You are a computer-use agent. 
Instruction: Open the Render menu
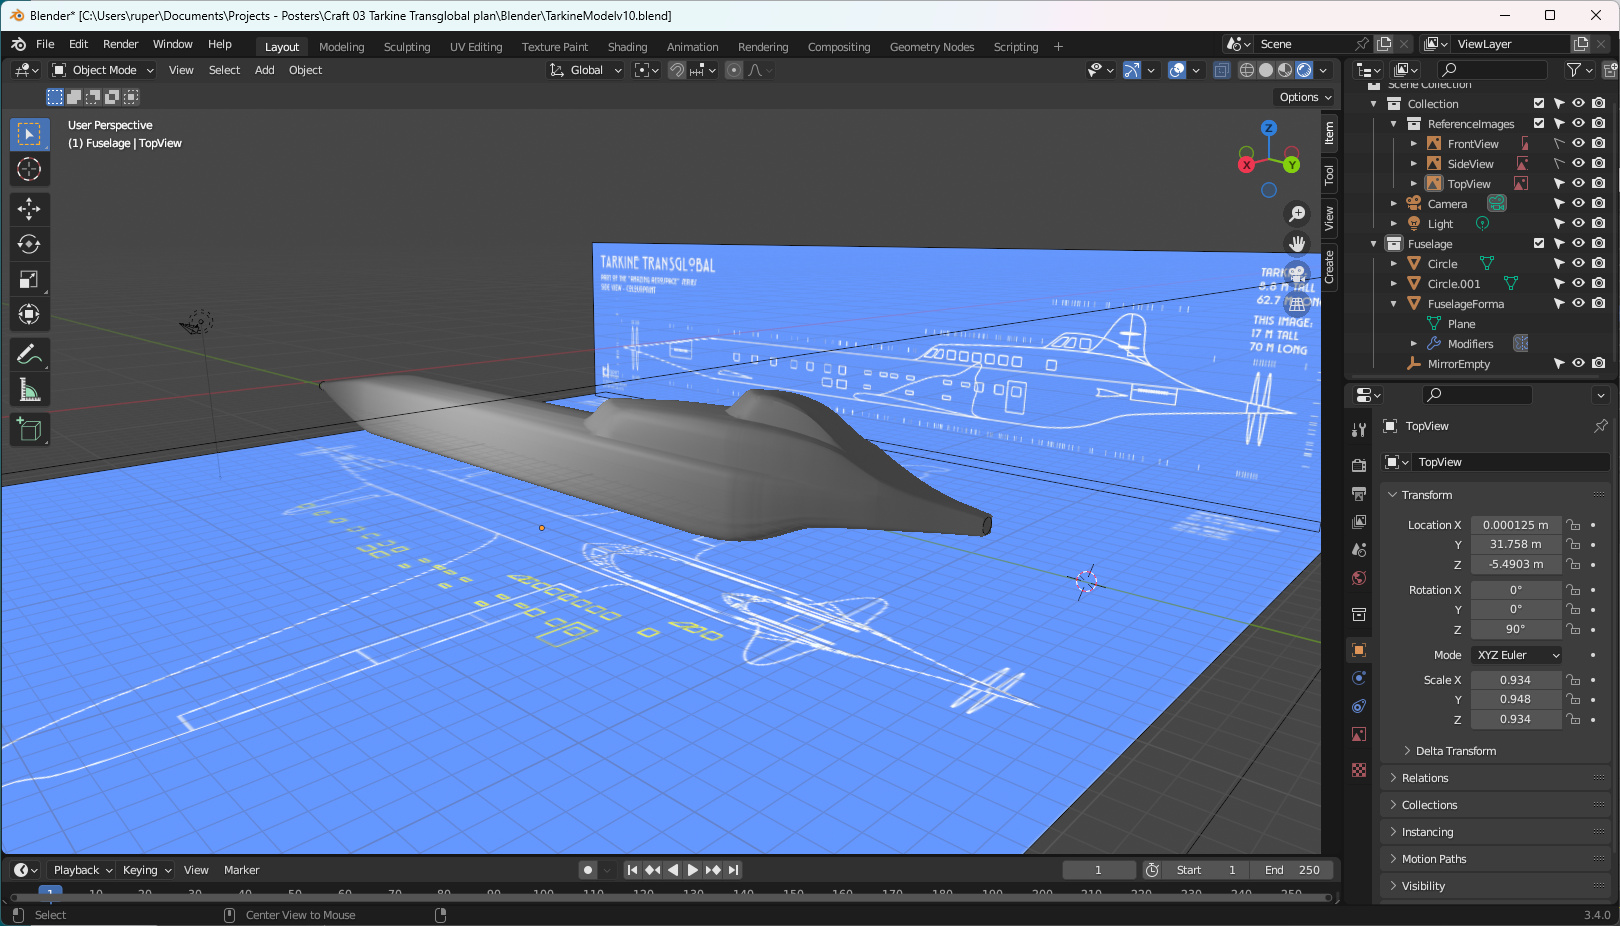(120, 44)
